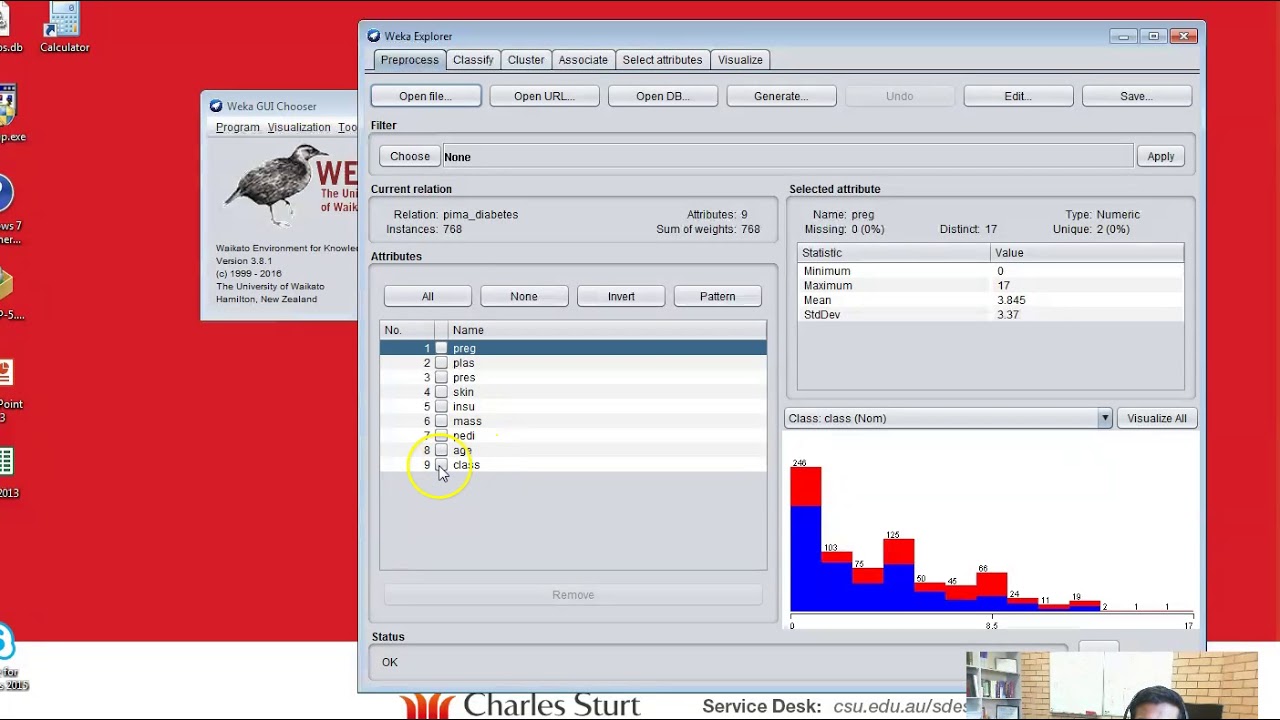Viewport: 1280px width, 720px height.
Task: Tick the checkbox for attribute class
Action: tap(441, 465)
